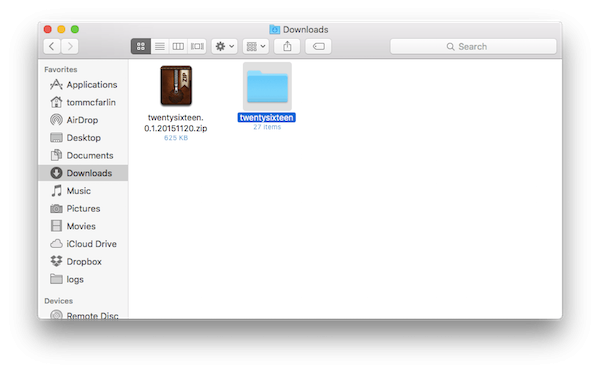This screenshot has width=600, height=373.
Task: Switch to list view
Action: coord(160,46)
